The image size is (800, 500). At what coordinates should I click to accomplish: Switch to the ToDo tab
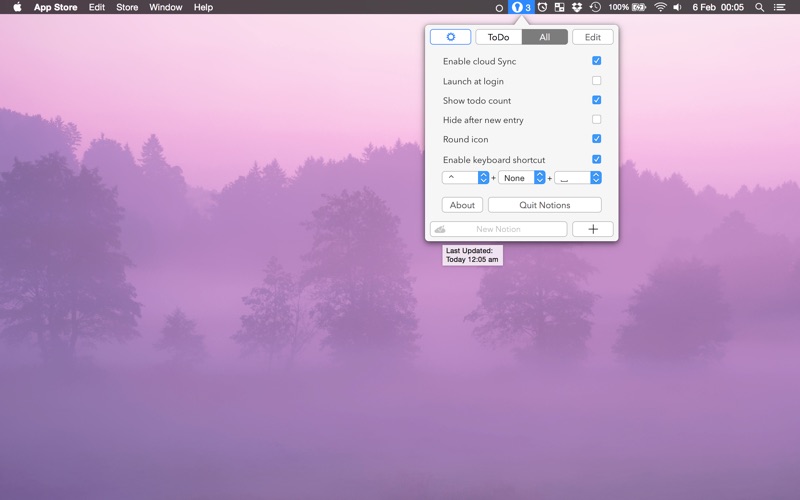coord(498,37)
